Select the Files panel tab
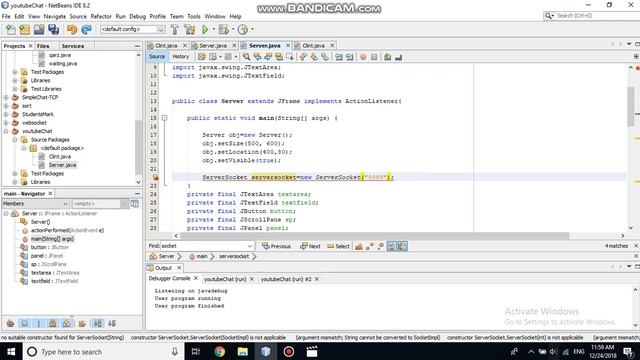Screen dimensions: 640x360 (43, 46)
